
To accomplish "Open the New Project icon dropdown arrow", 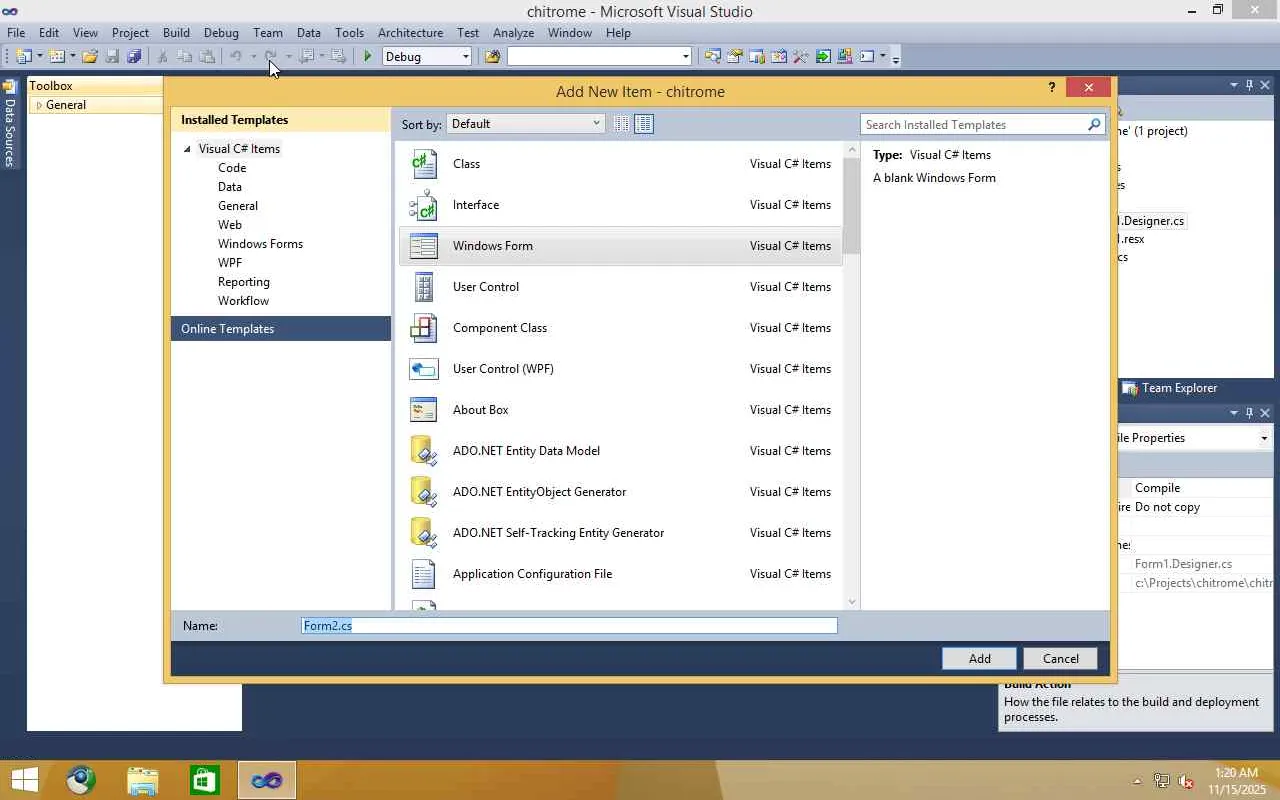I will pyautogui.click(x=38, y=57).
